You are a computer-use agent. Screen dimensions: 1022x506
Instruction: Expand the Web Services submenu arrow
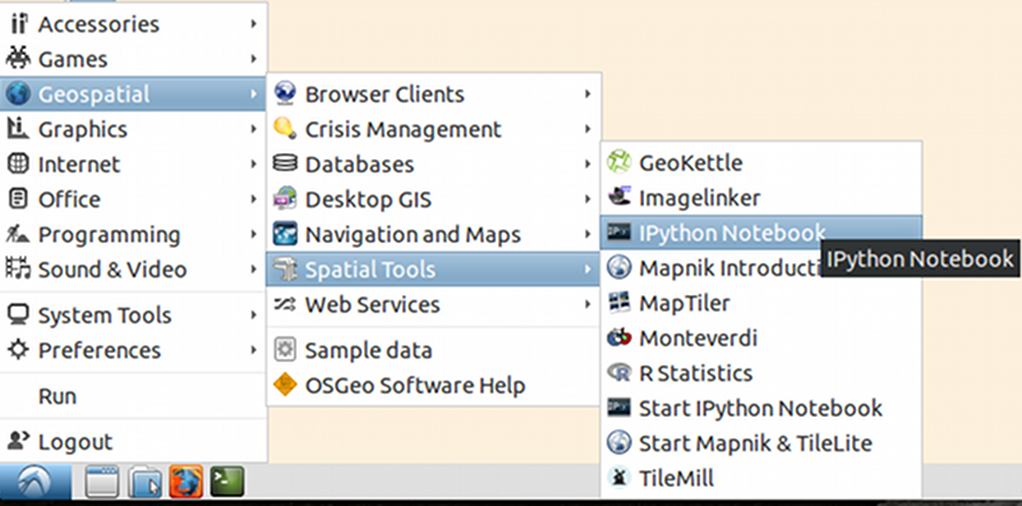tap(588, 304)
